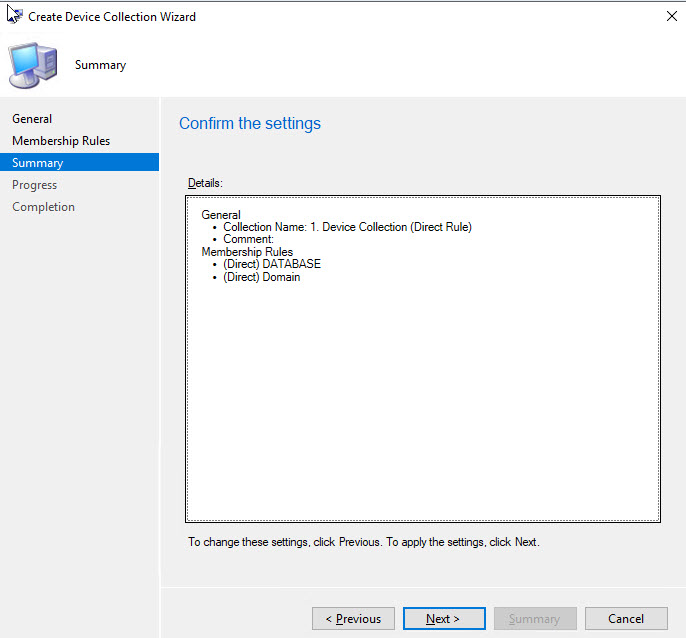Screen dimensions: 686x638
Task: Click the Comment line in the details
Action: pos(248,240)
